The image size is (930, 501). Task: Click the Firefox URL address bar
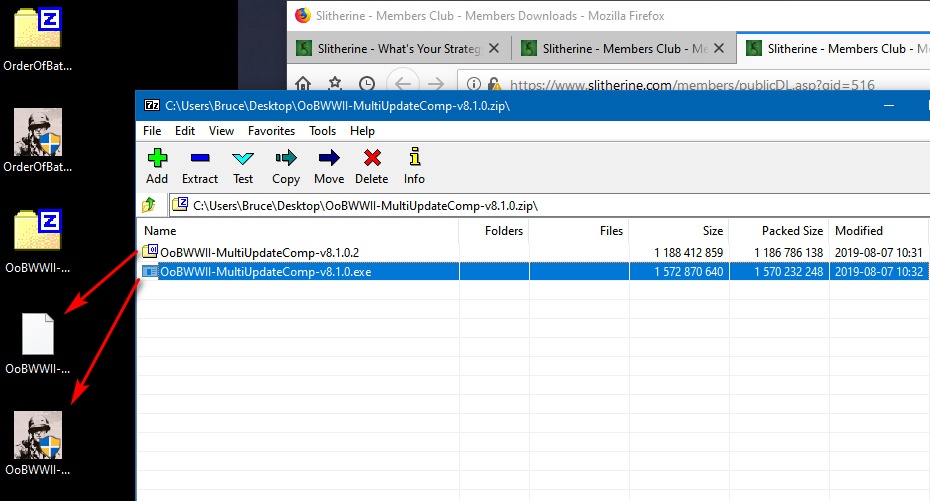click(690, 86)
